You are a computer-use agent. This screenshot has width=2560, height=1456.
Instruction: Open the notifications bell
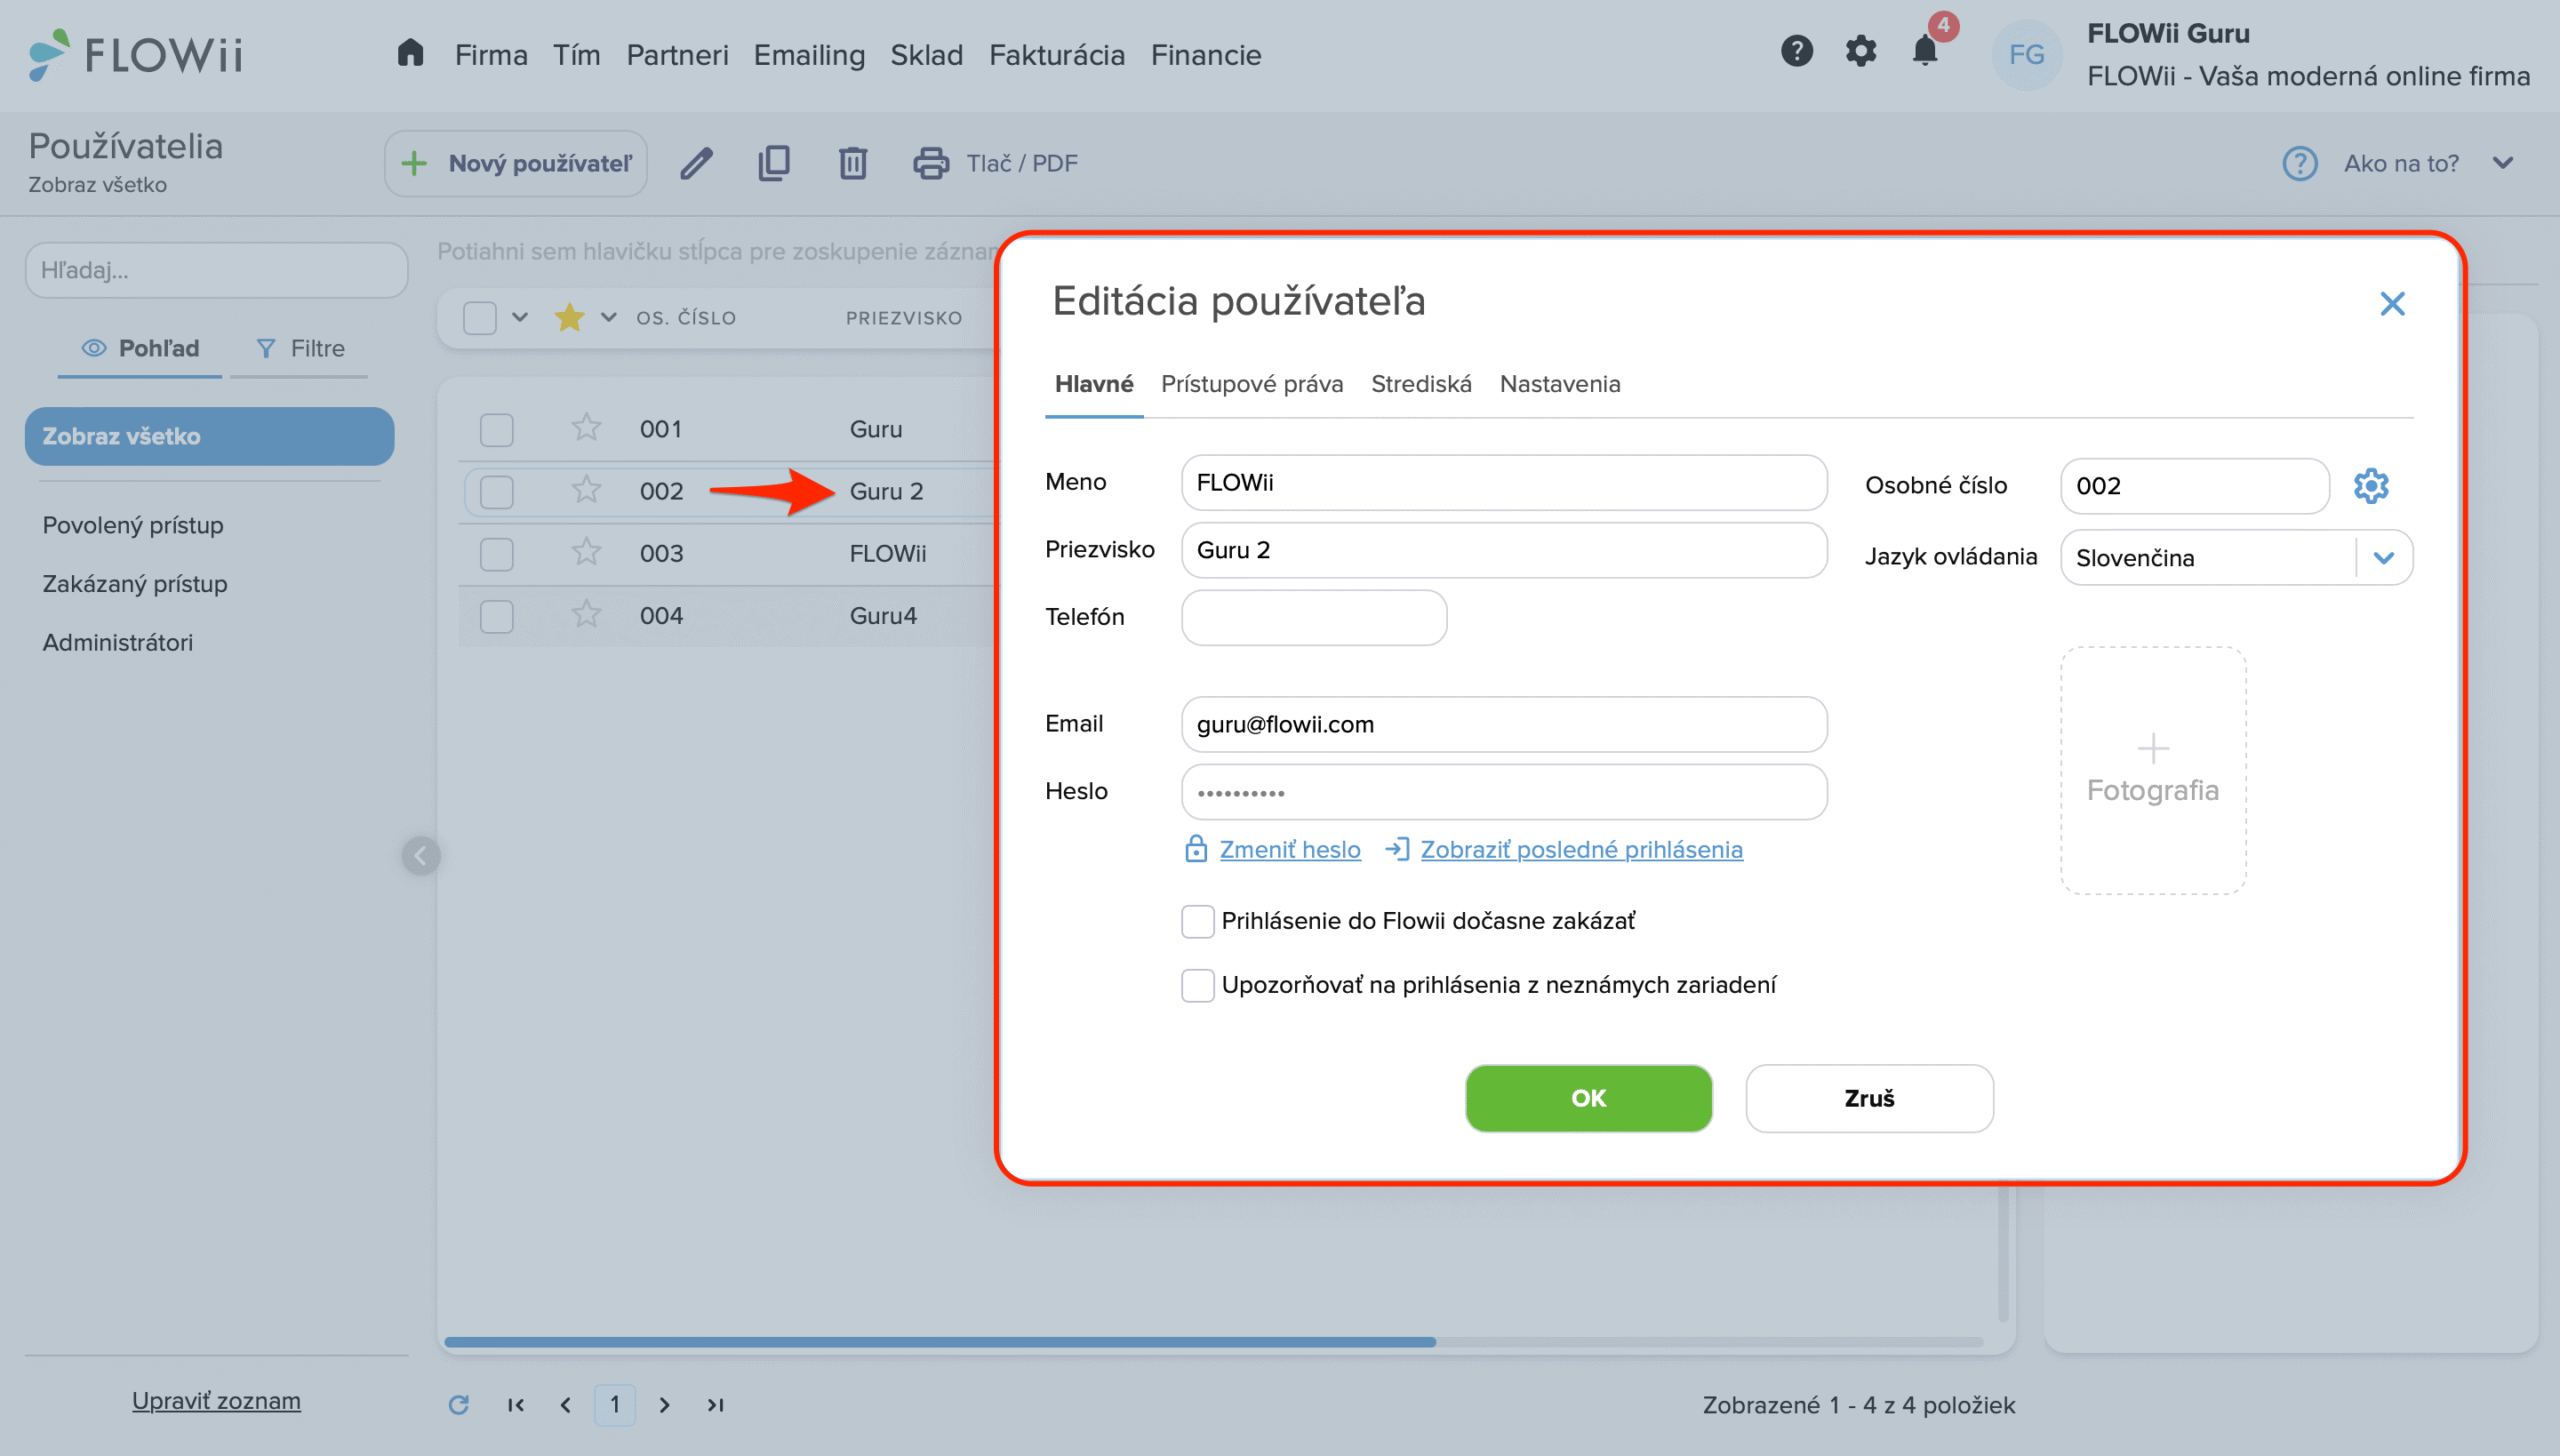(1924, 52)
